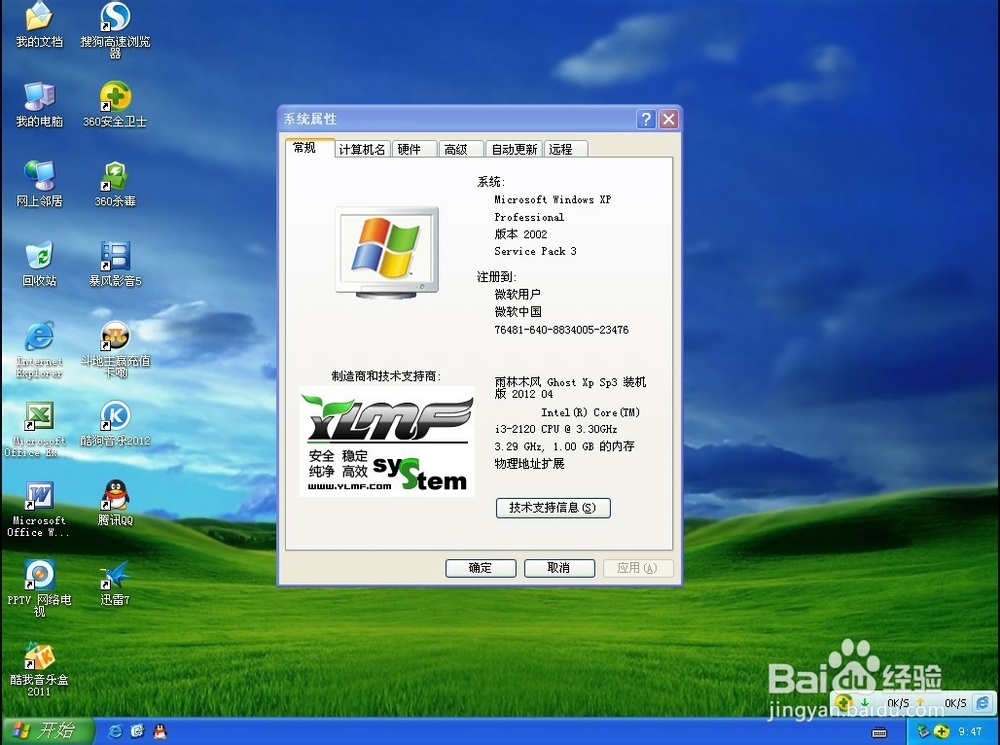Select the PPTV 网络电视 shortcut
Image resolution: width=1000 pixels, height=745 pixels.
point(39,588)
